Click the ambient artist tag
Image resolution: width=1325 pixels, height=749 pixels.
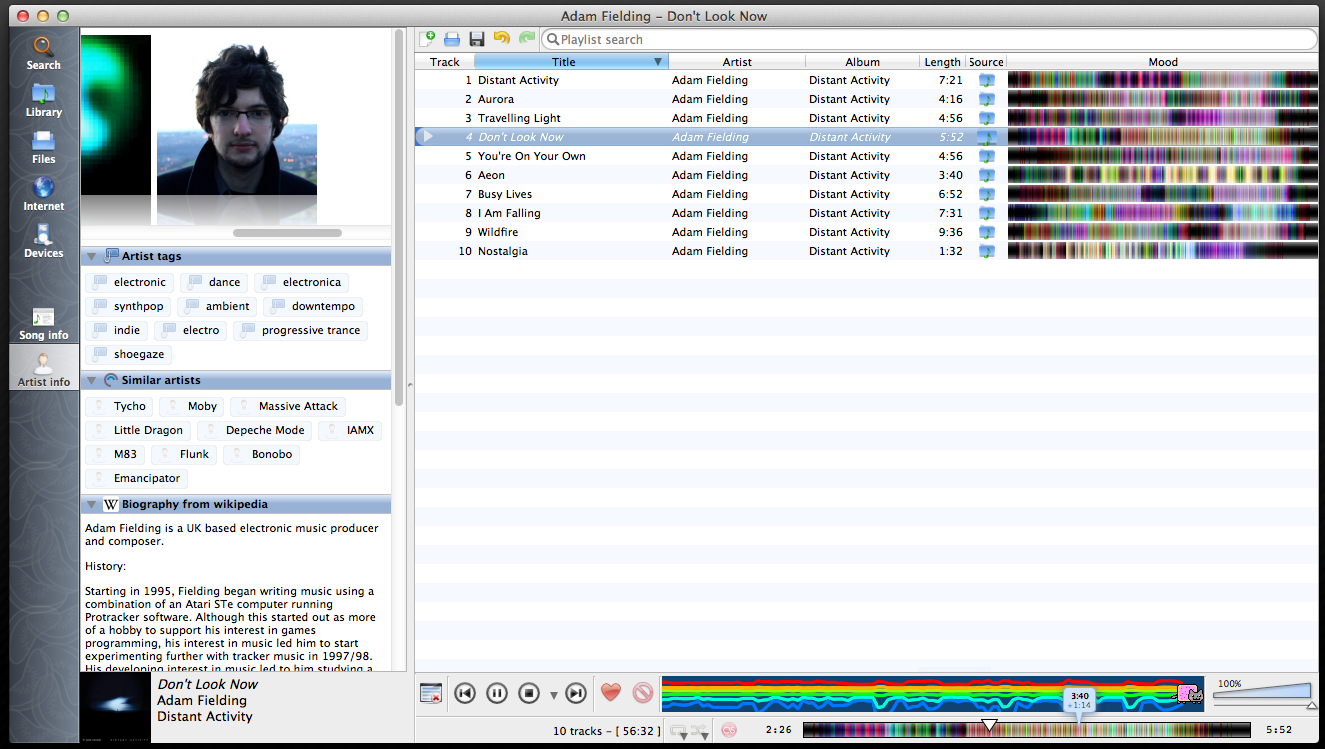point(216,306)
